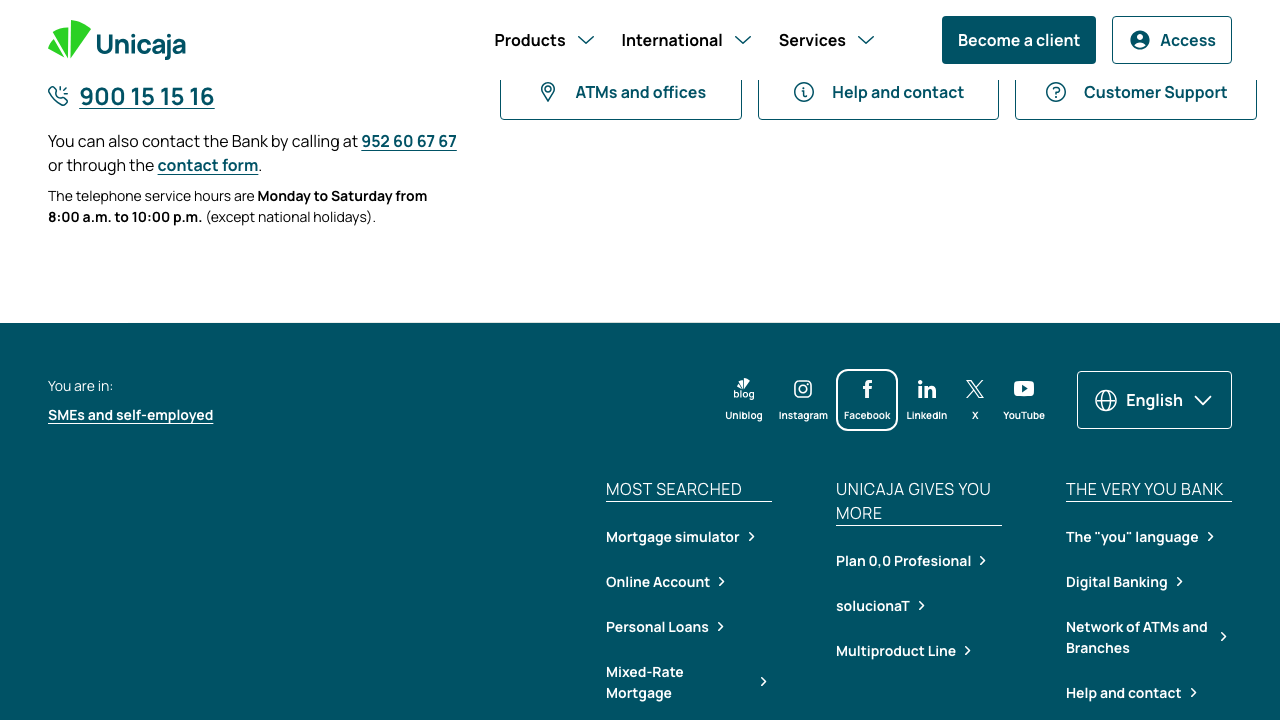
Task: Click SMEs and self-employed link
Action: click(131, 415)
